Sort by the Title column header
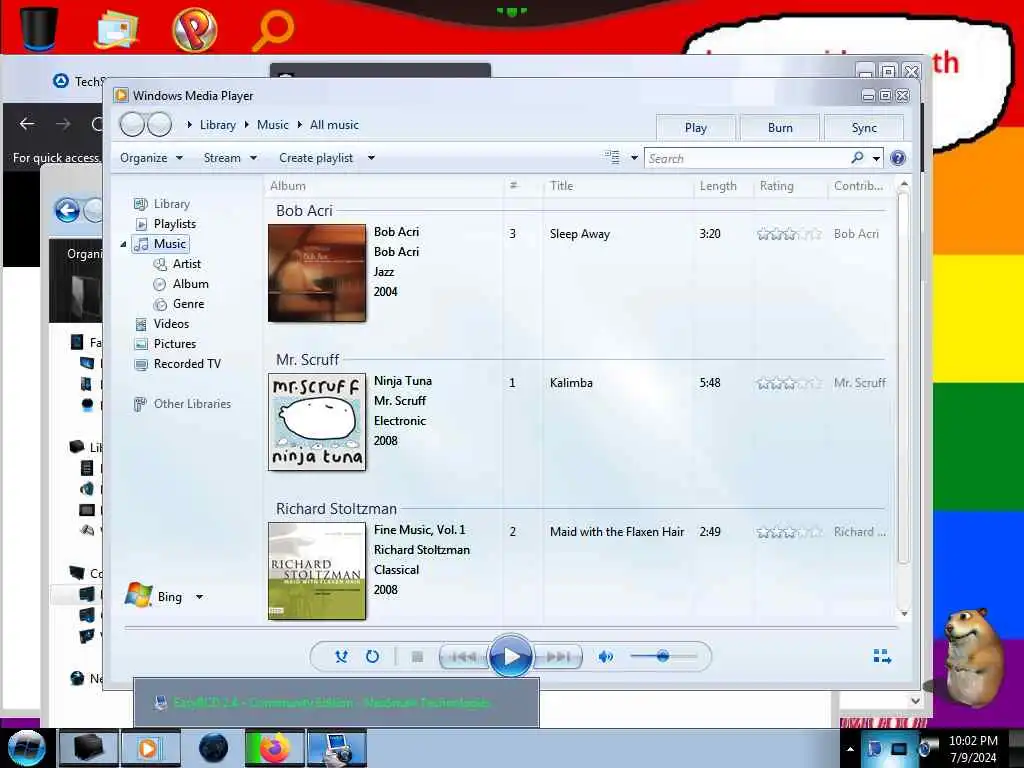Screen dimensions: 1024x768 [x=561, y=186]
